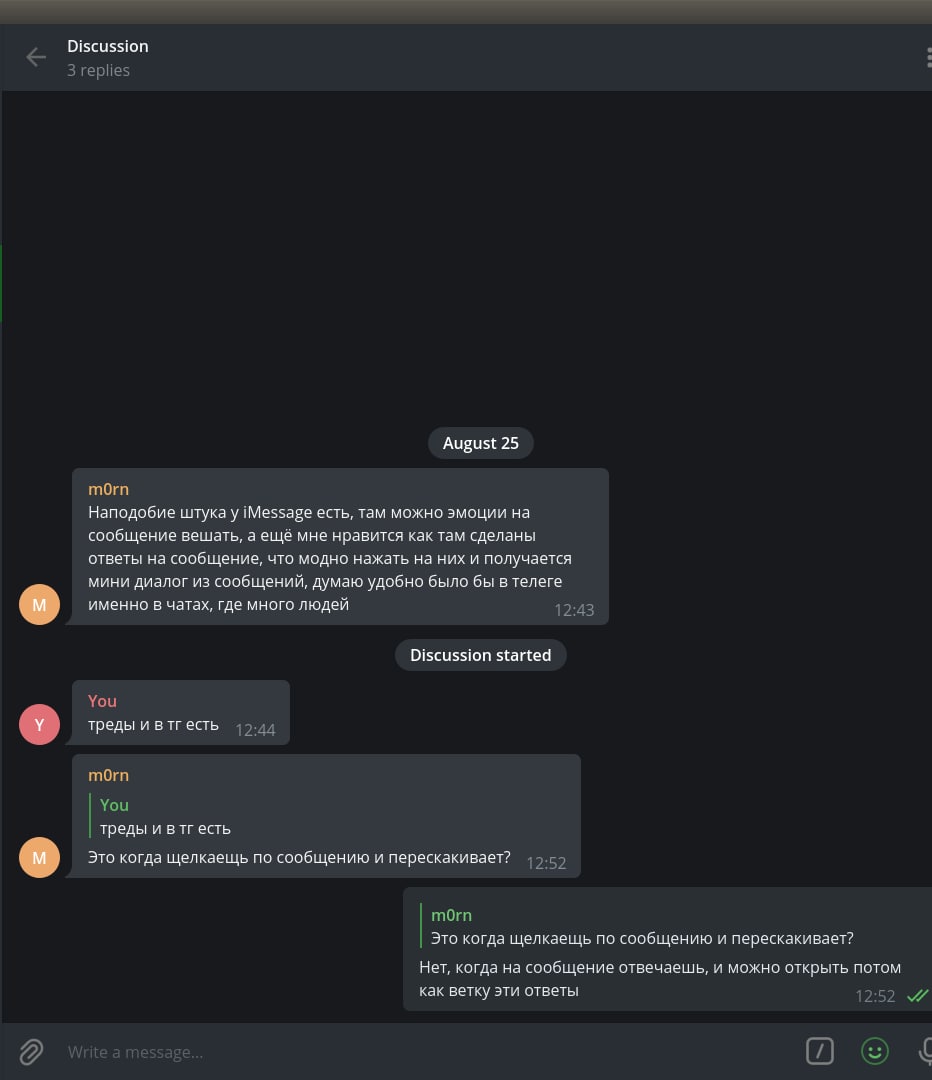The height and width of the screenshot is (1080, 932).
Task: Click the double check read marks
Action: (x=916, y=996)
